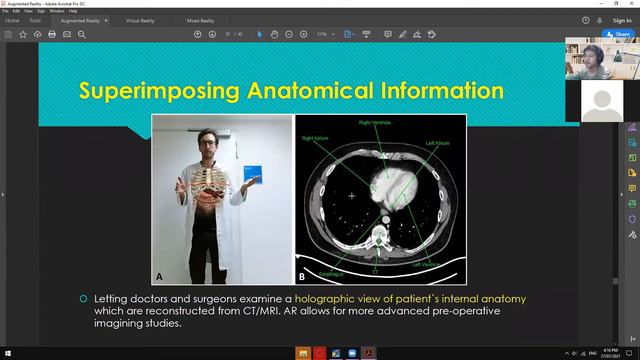Open the fit page options dropdown
The width and height of the screenshot is (640, 360).
pyautogui.click(x=349, y=35)
